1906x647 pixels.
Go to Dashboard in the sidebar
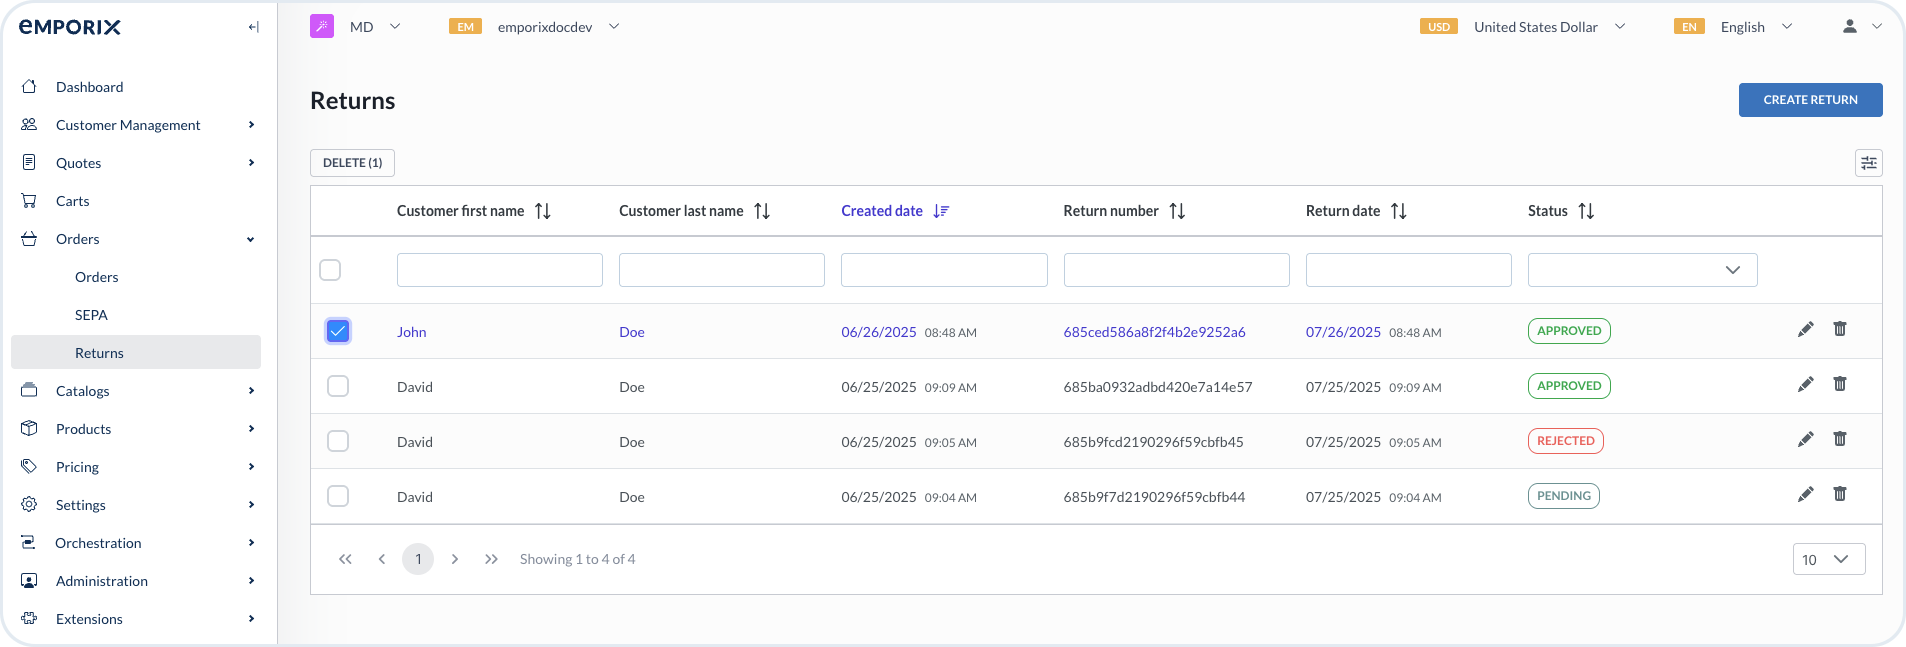[89, 87]
